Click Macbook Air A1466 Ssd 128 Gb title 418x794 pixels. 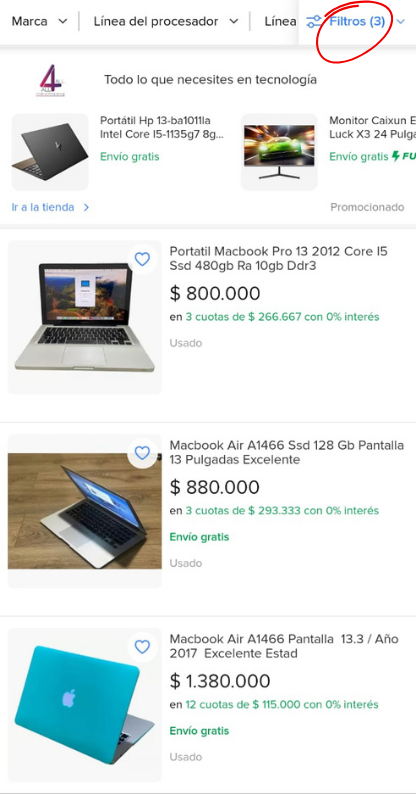point(287,452)
